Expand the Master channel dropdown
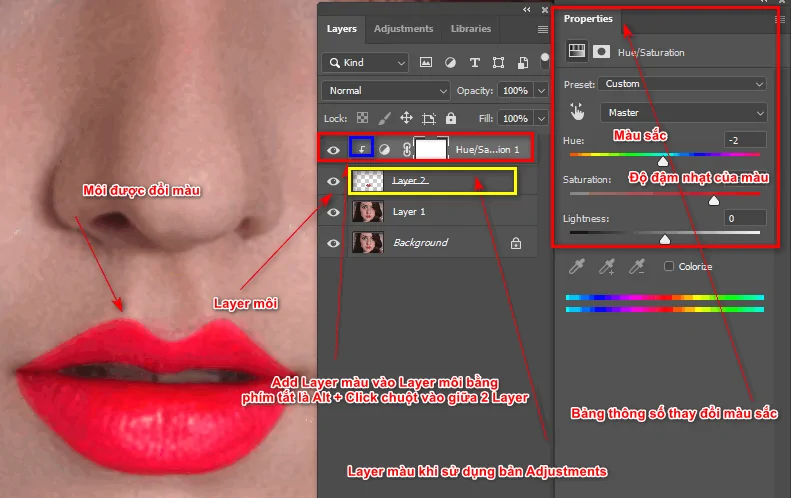Viewport: 791px width, 498px height. point(682,112)
